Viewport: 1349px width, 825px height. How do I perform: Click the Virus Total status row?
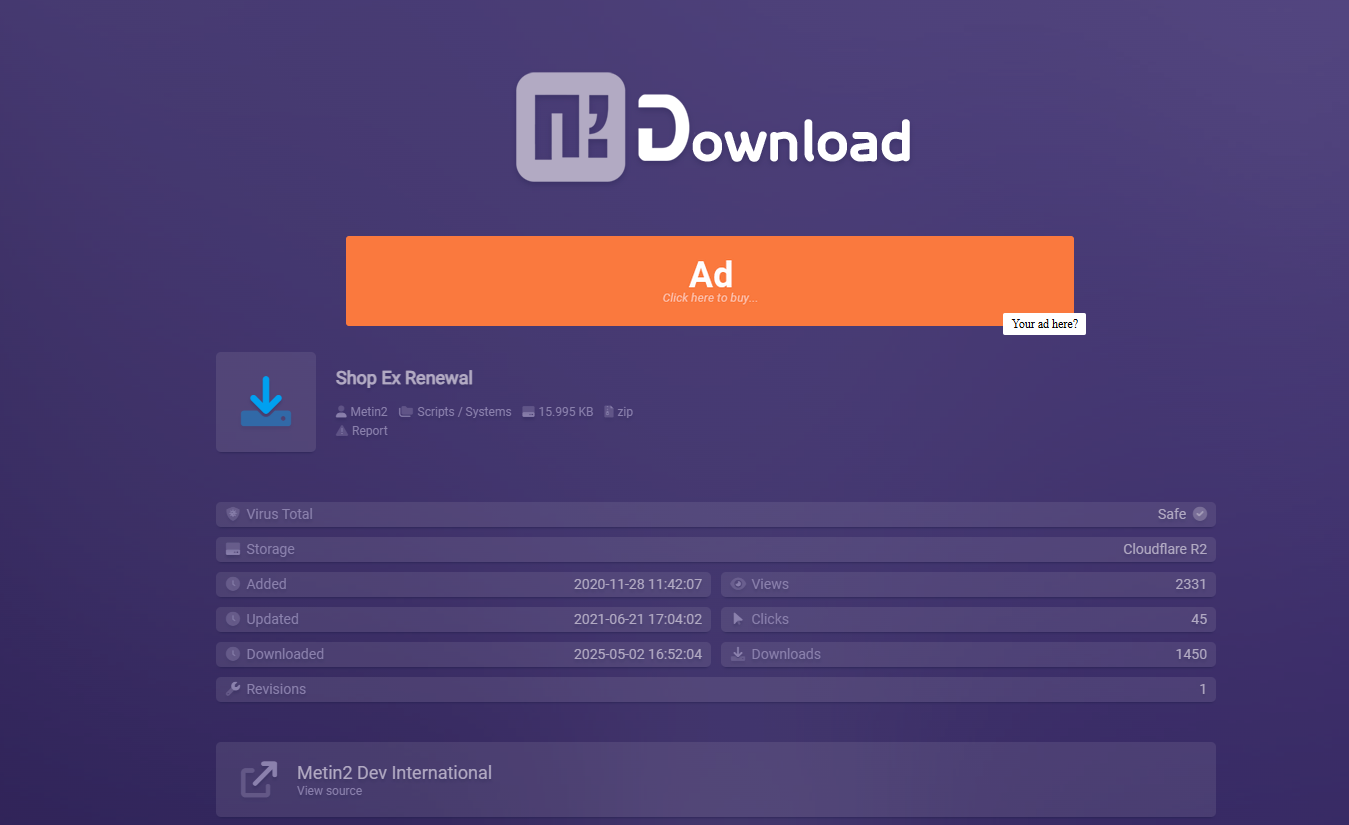pos(715,514)
